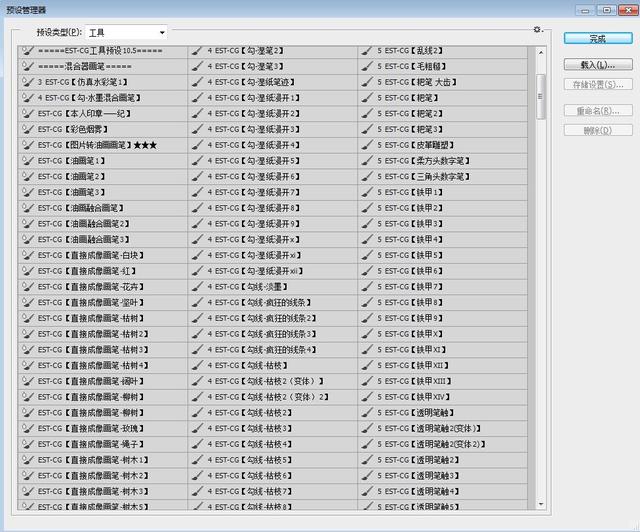Open the preset manager gear menu icon
The height and width of the screenshot is (532, 640).
point(538,29)
